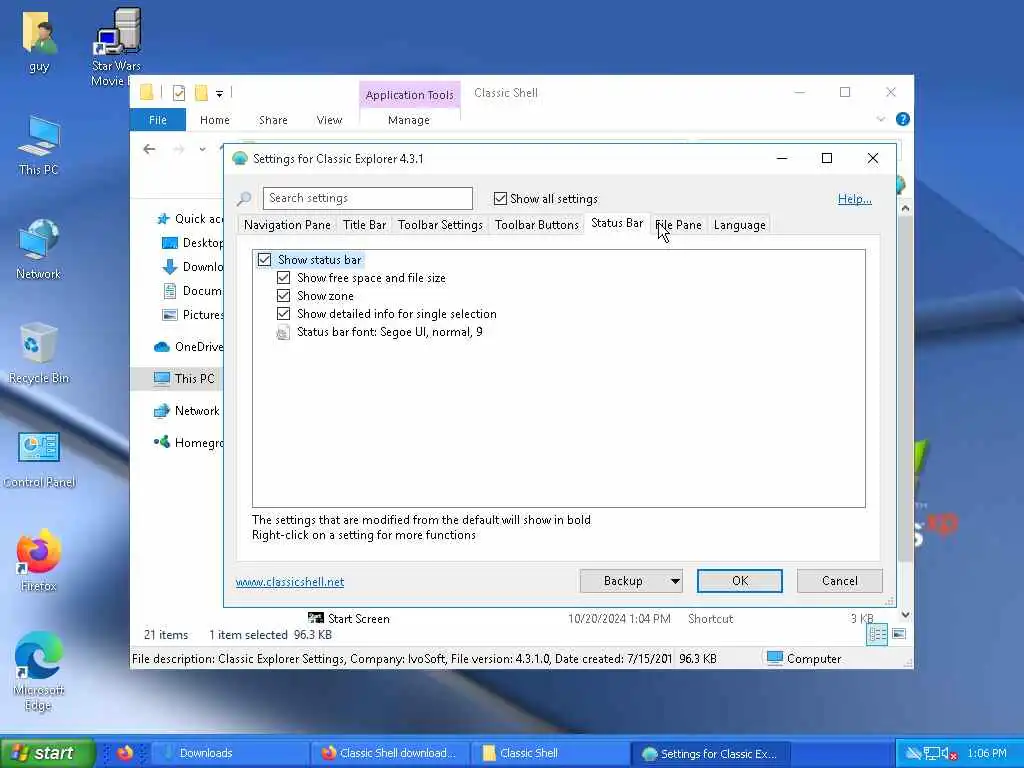Click the new folder quick access icon
This screenshot has width=1024, height=768.
[201, 93]
